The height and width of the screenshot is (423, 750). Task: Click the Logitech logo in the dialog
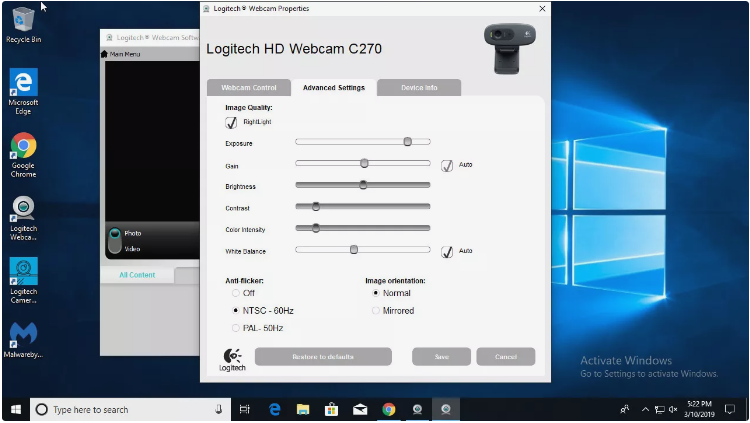[x=232, y=360]
